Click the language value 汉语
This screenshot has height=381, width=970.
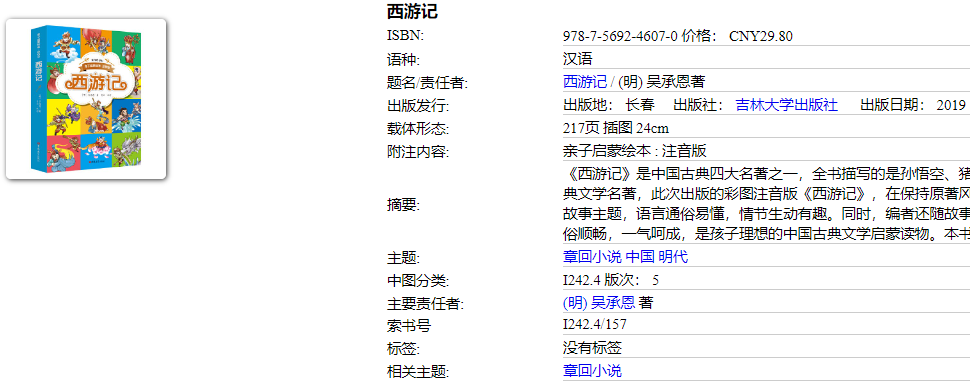pyautogui.click(x=578, y=59)
